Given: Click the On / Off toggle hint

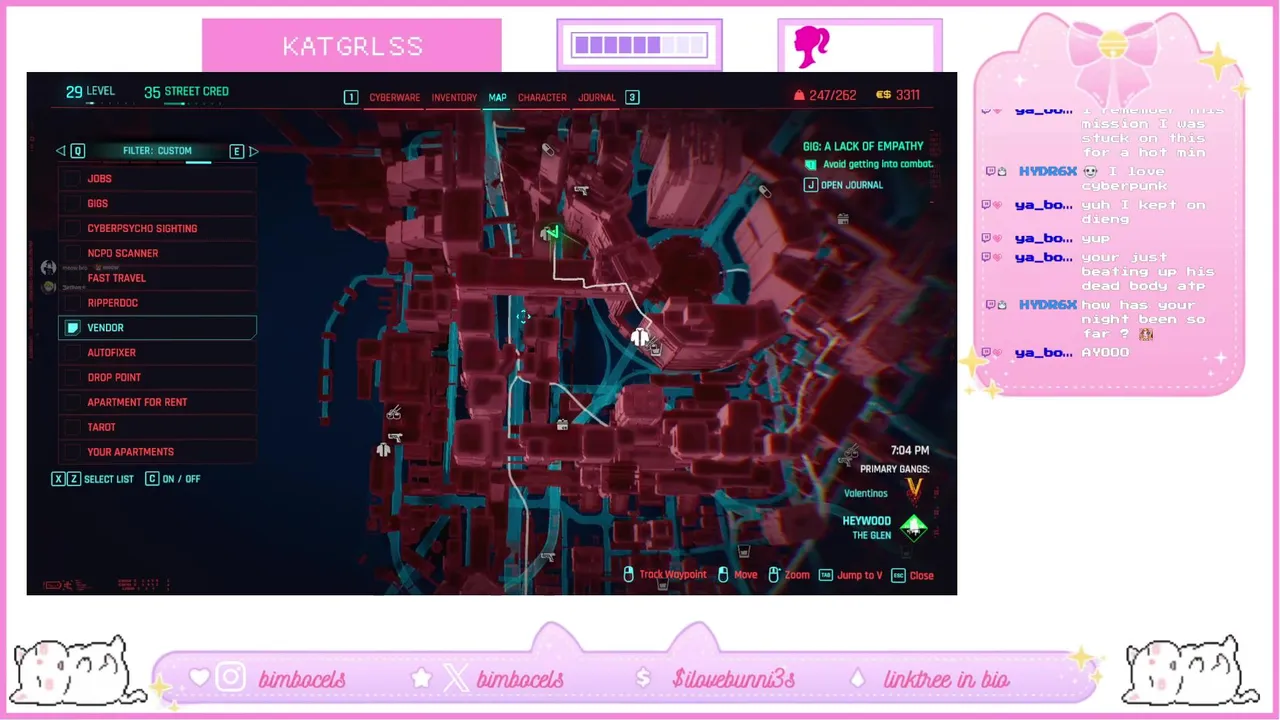Looking at the screenshot, I should (173, 479).
